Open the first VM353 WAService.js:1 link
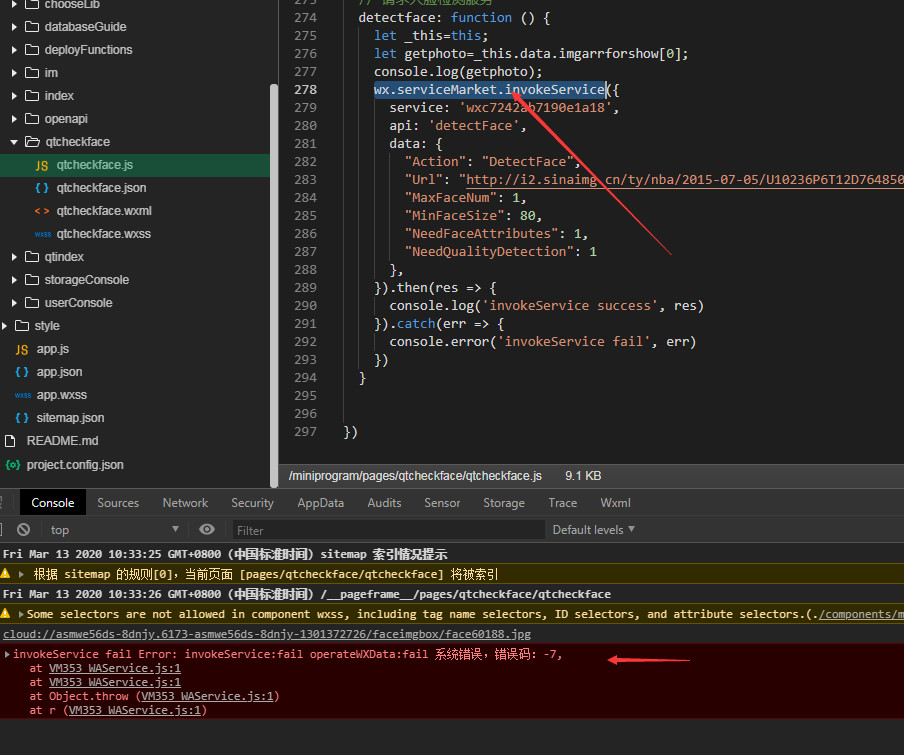 115,668
